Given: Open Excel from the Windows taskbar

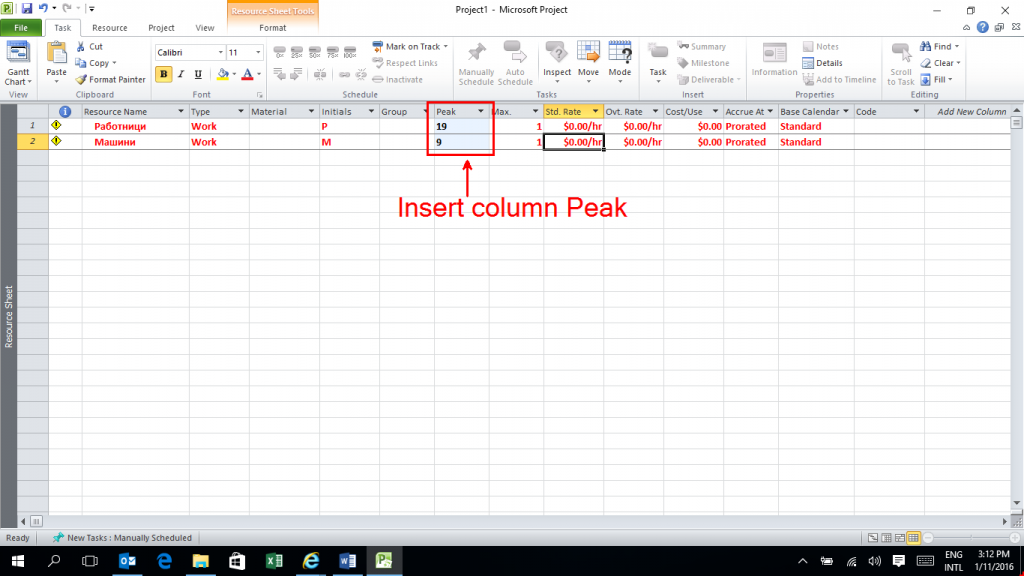Looking at the screenshot, I should click(274, 561).
